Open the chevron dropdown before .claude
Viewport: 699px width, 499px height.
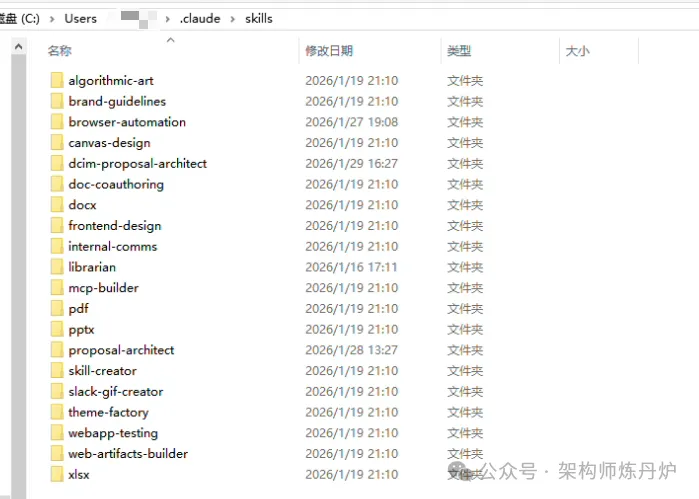click(169, 18)
